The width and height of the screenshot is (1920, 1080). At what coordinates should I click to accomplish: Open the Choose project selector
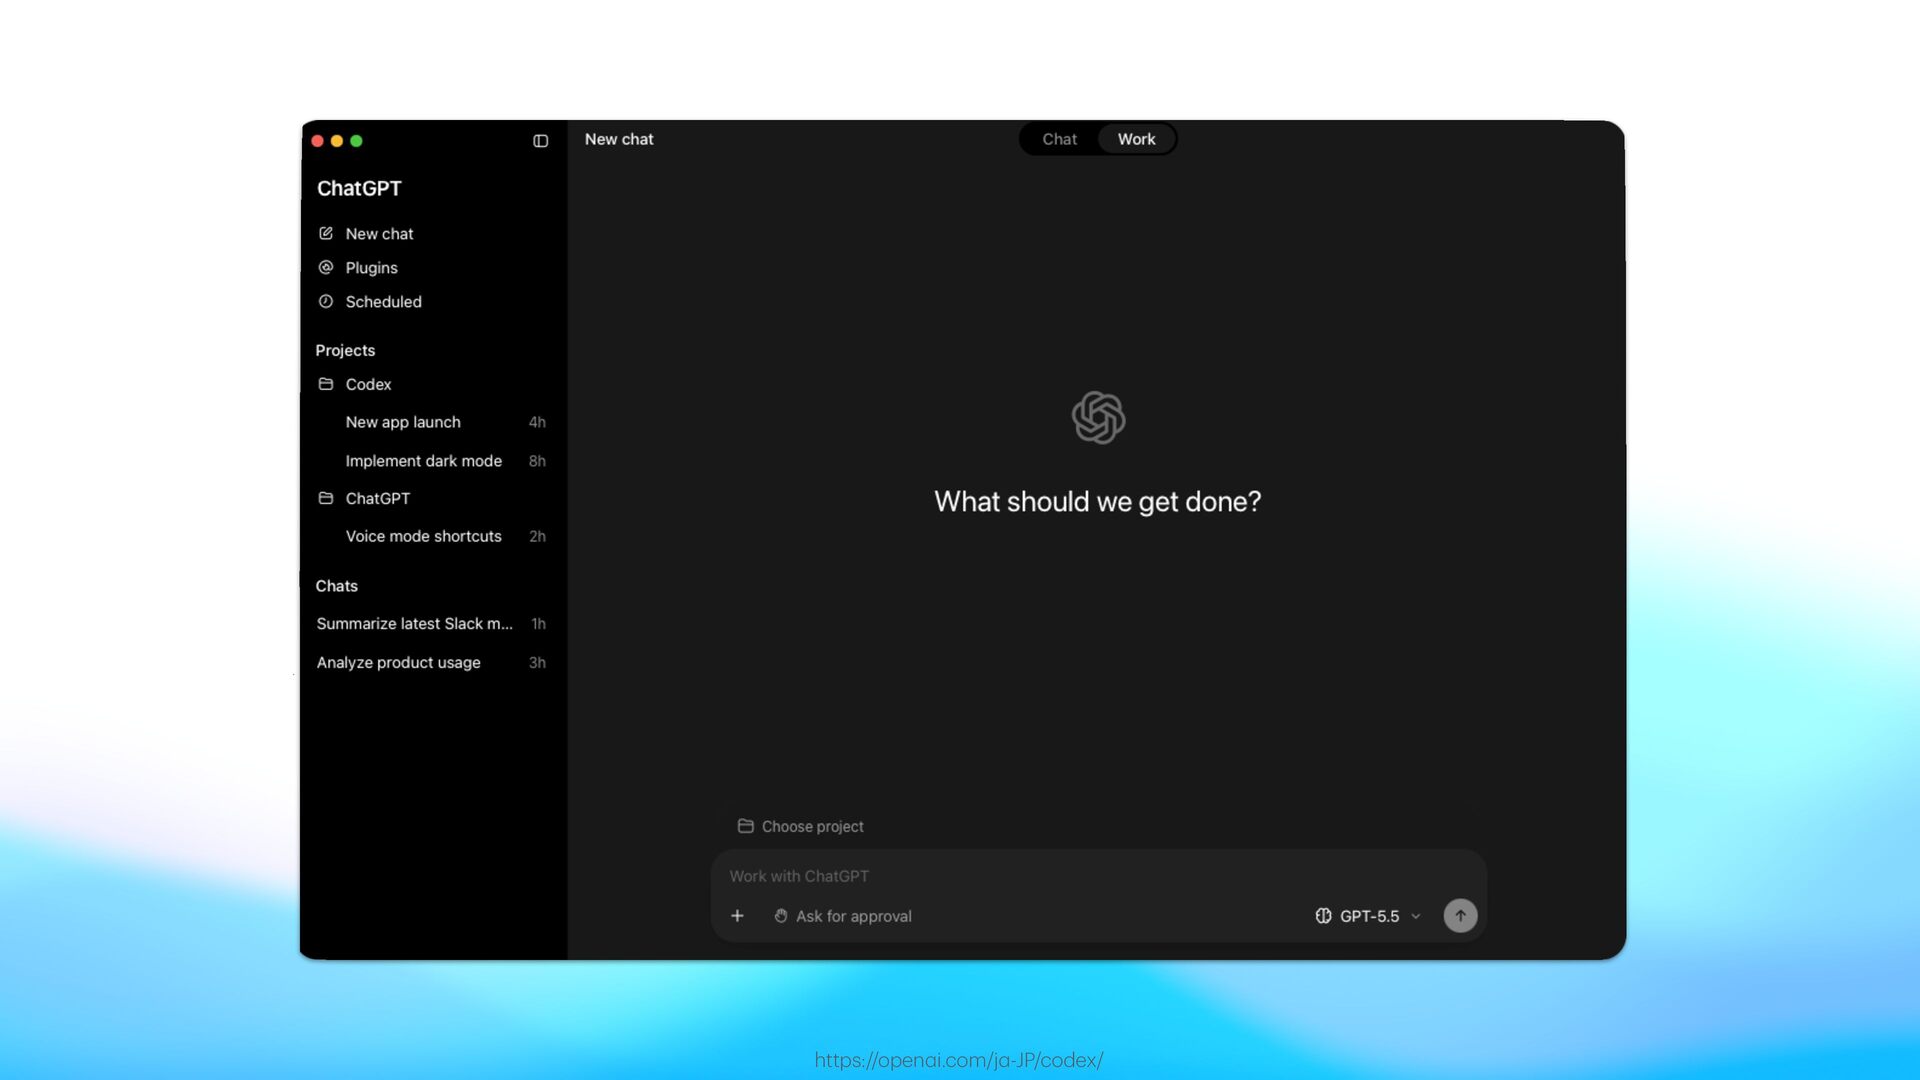coord(800,826)
